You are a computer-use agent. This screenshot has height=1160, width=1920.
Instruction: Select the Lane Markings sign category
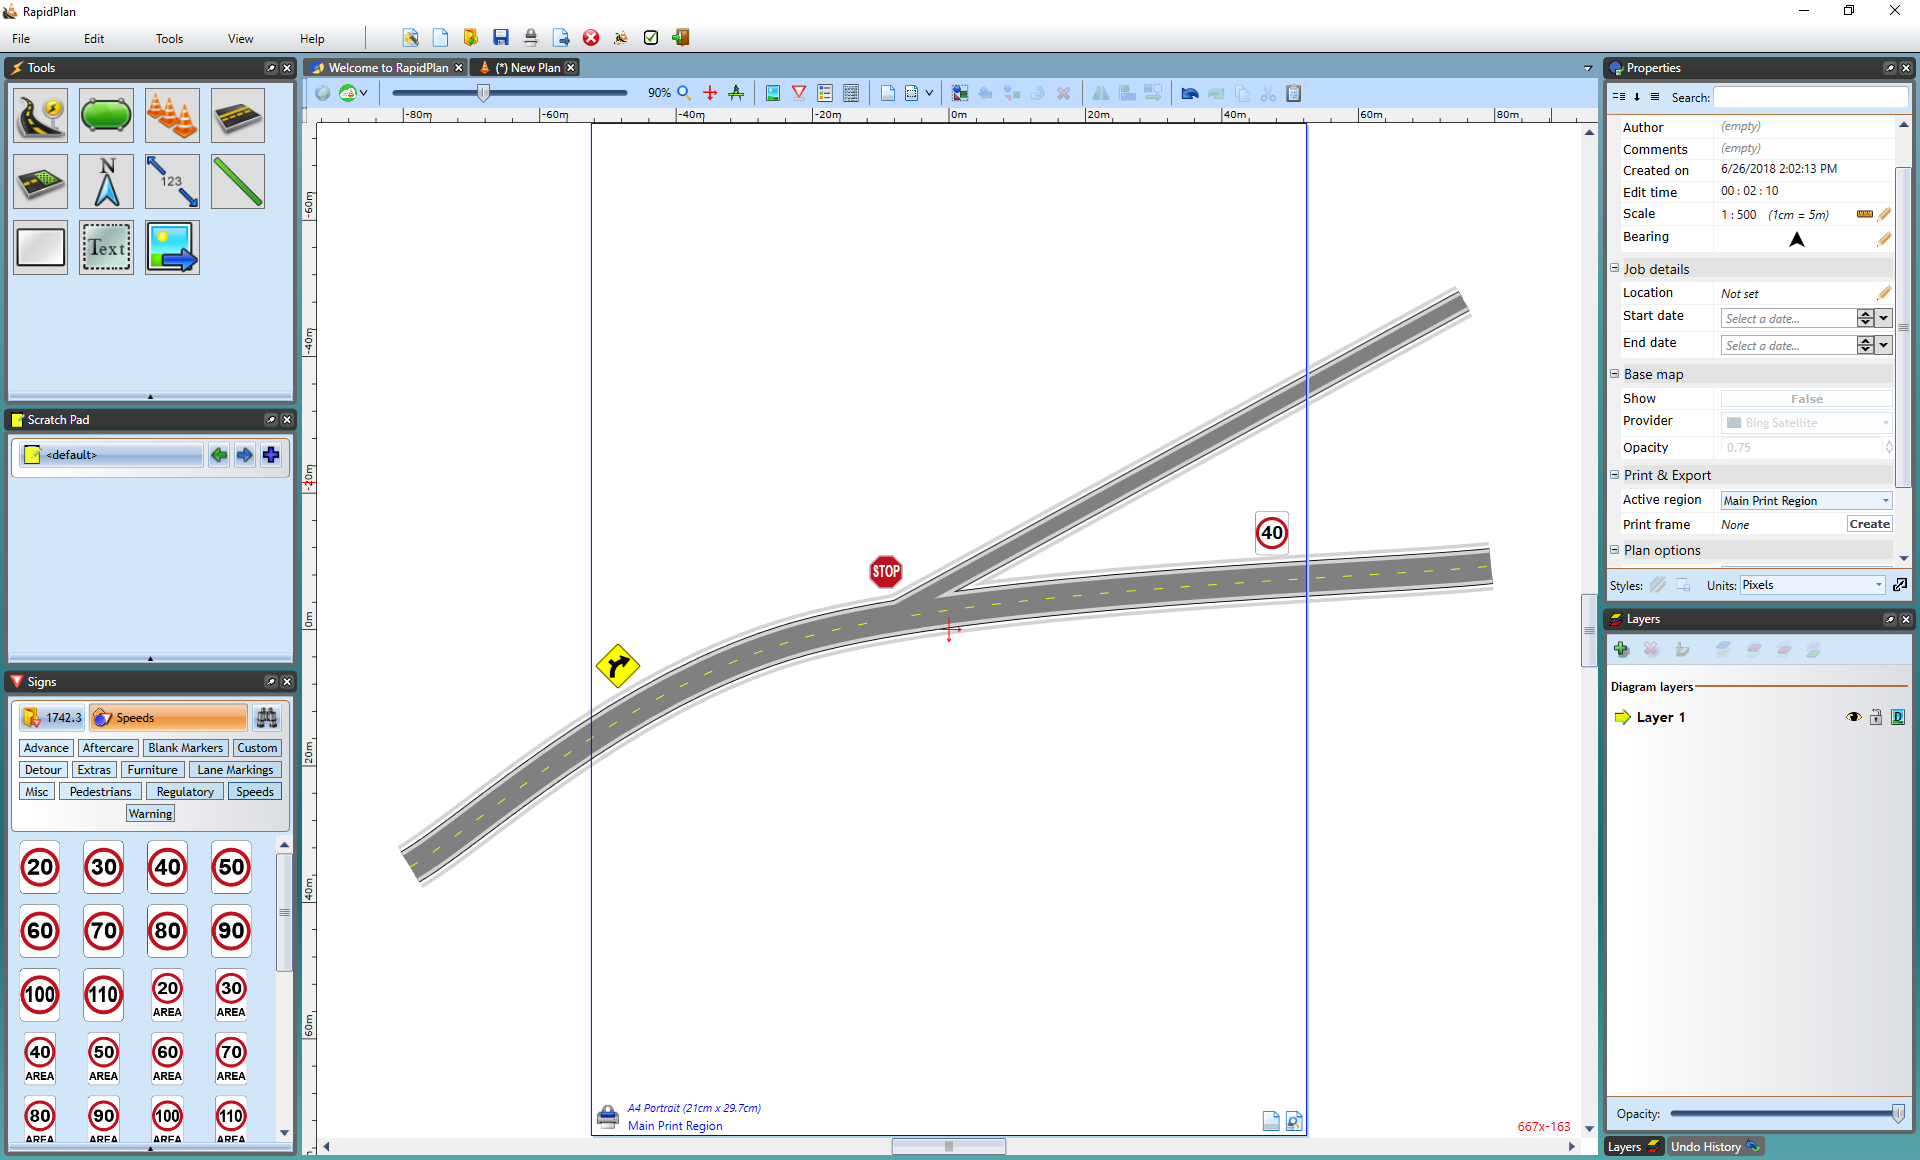point(235,770)
